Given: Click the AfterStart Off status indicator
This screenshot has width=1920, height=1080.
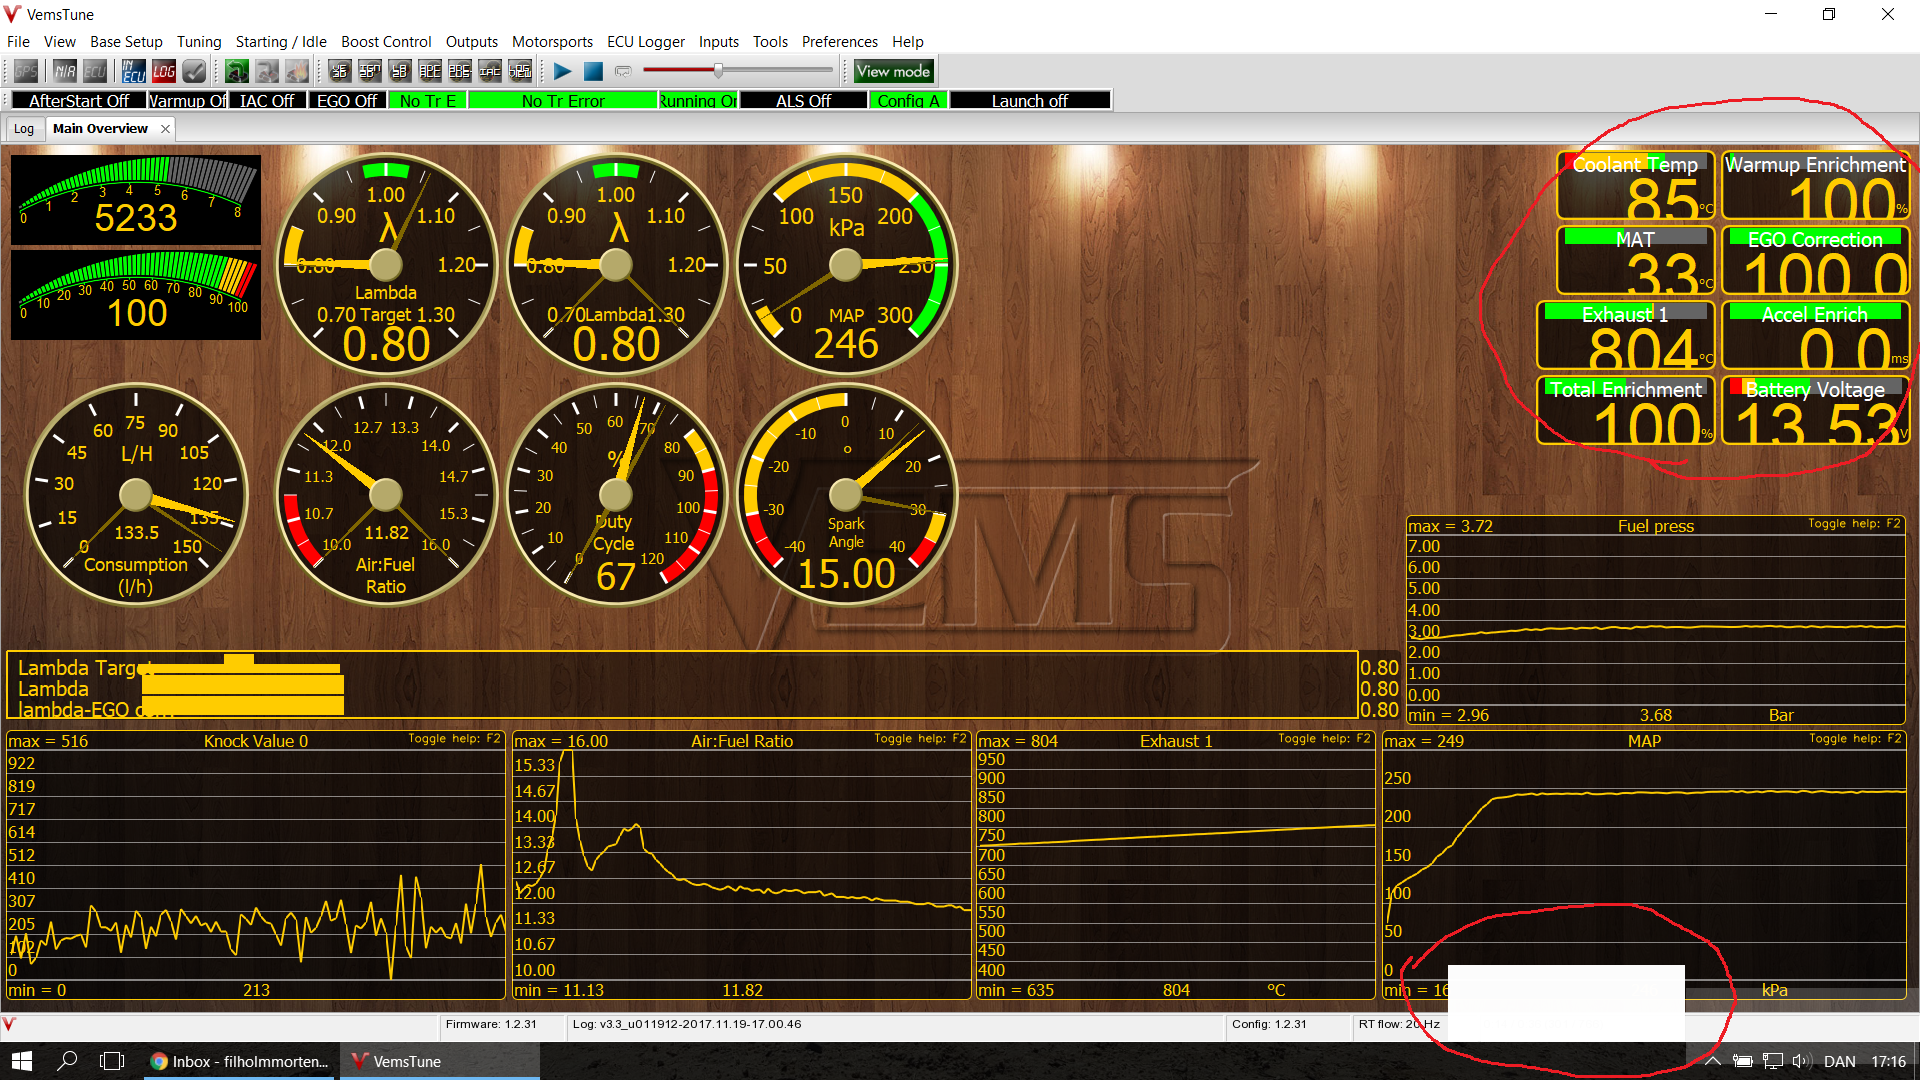Looking at the screenshot, I should [79, 100].
